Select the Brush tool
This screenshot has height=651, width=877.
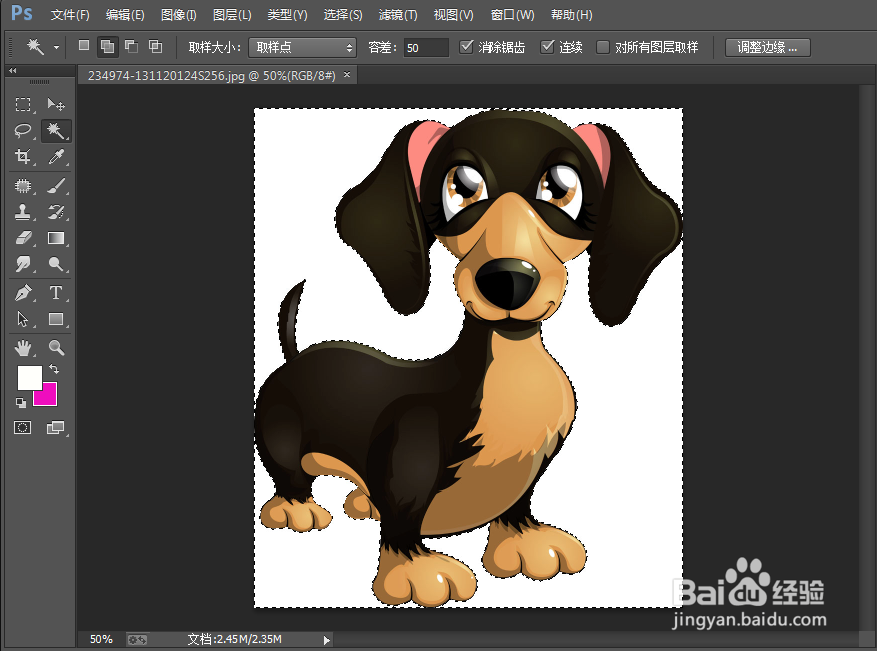(55, 186)
